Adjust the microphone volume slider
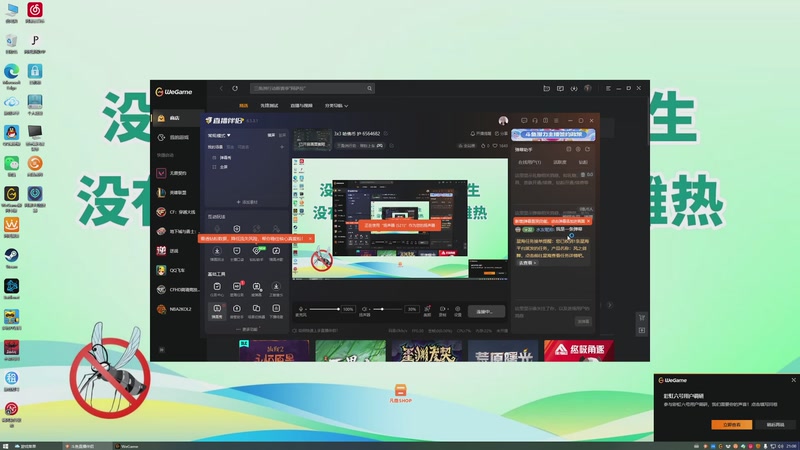Viewport: 800px width, 450px height. click(323, 309)
